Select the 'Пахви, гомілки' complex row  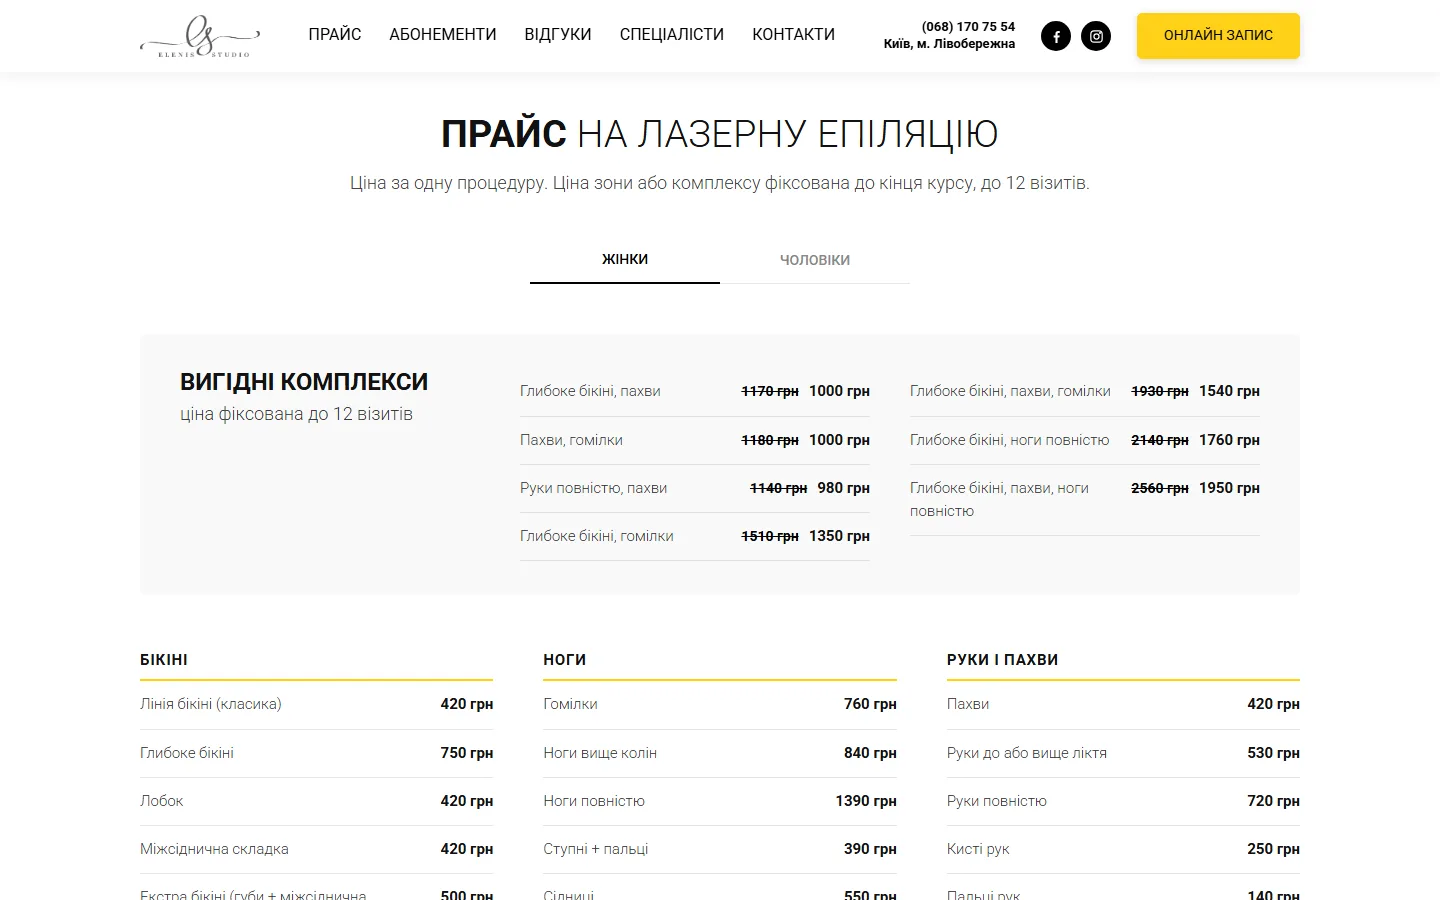coord(695,440)
